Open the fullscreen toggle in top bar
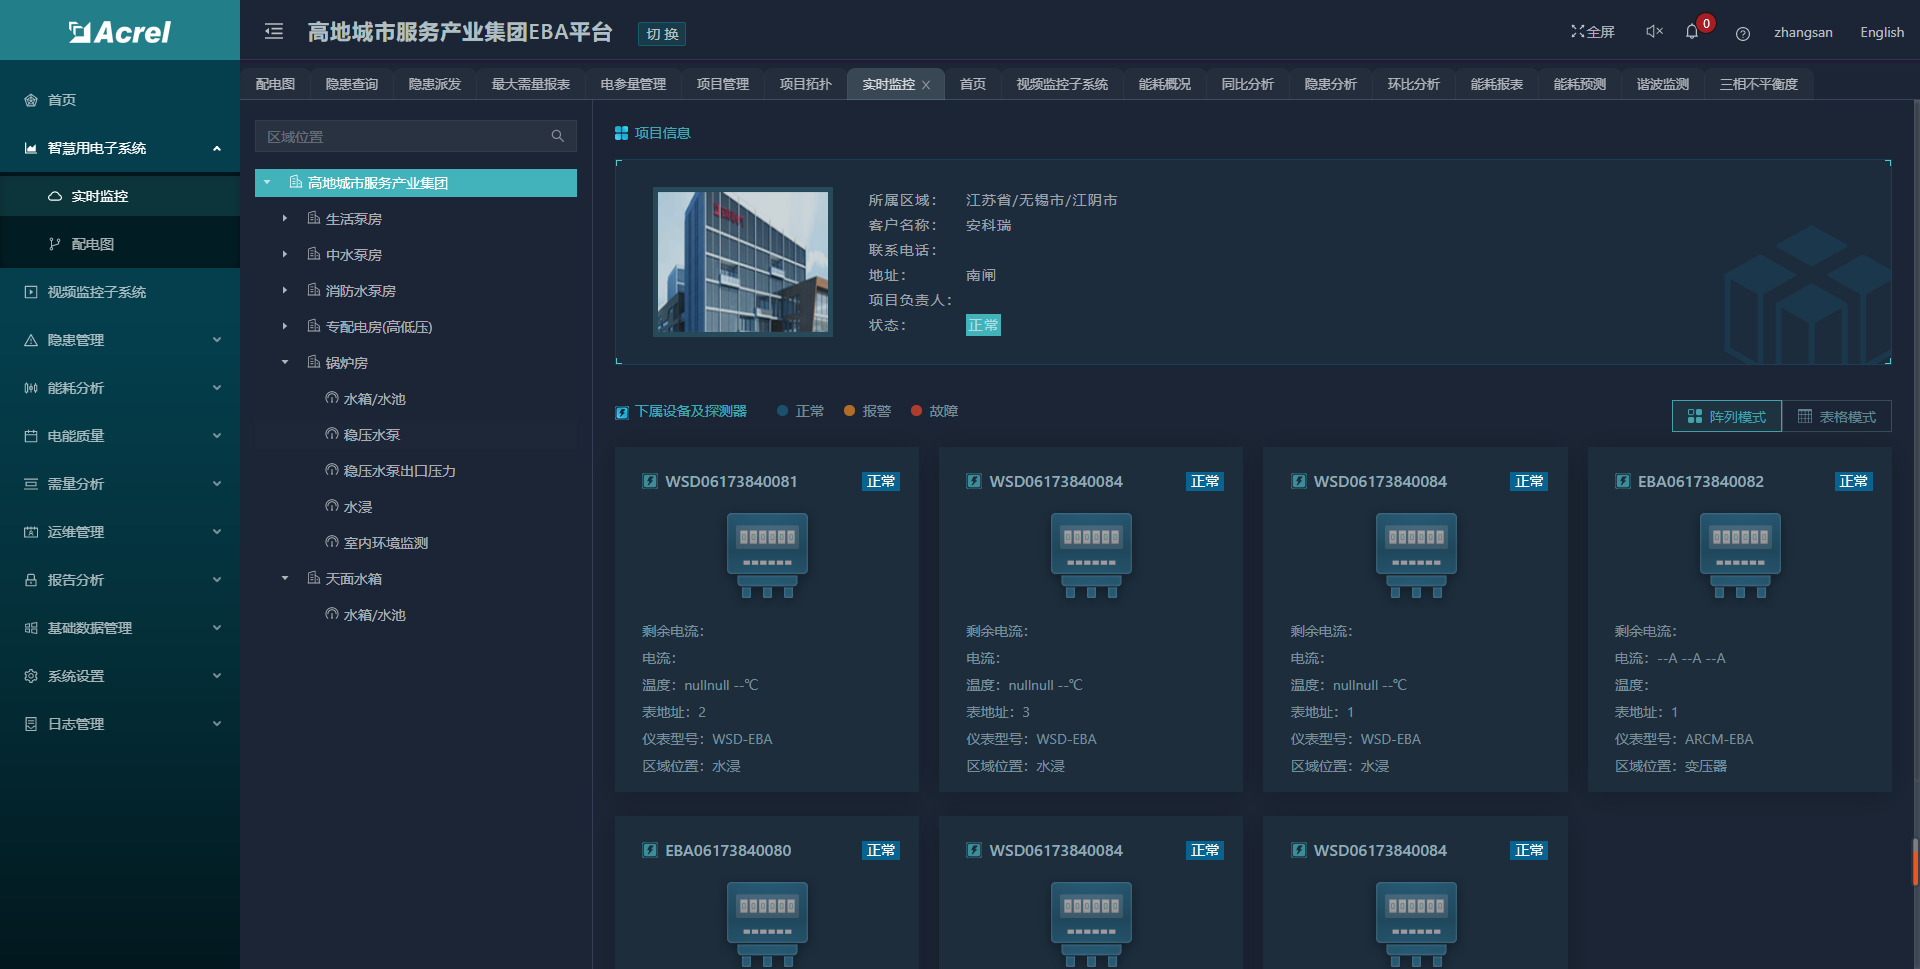1920x969 pixels. point(1592,31)
